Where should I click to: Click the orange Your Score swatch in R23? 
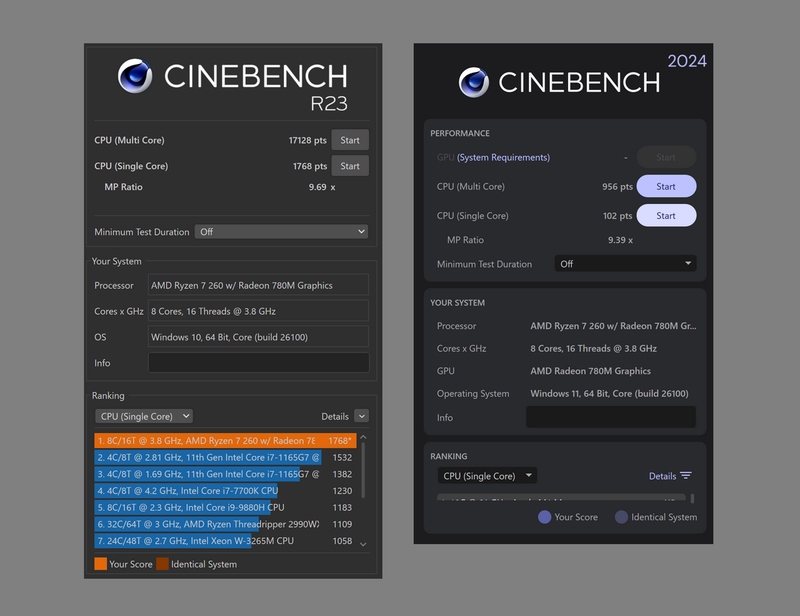click(100, 564)
